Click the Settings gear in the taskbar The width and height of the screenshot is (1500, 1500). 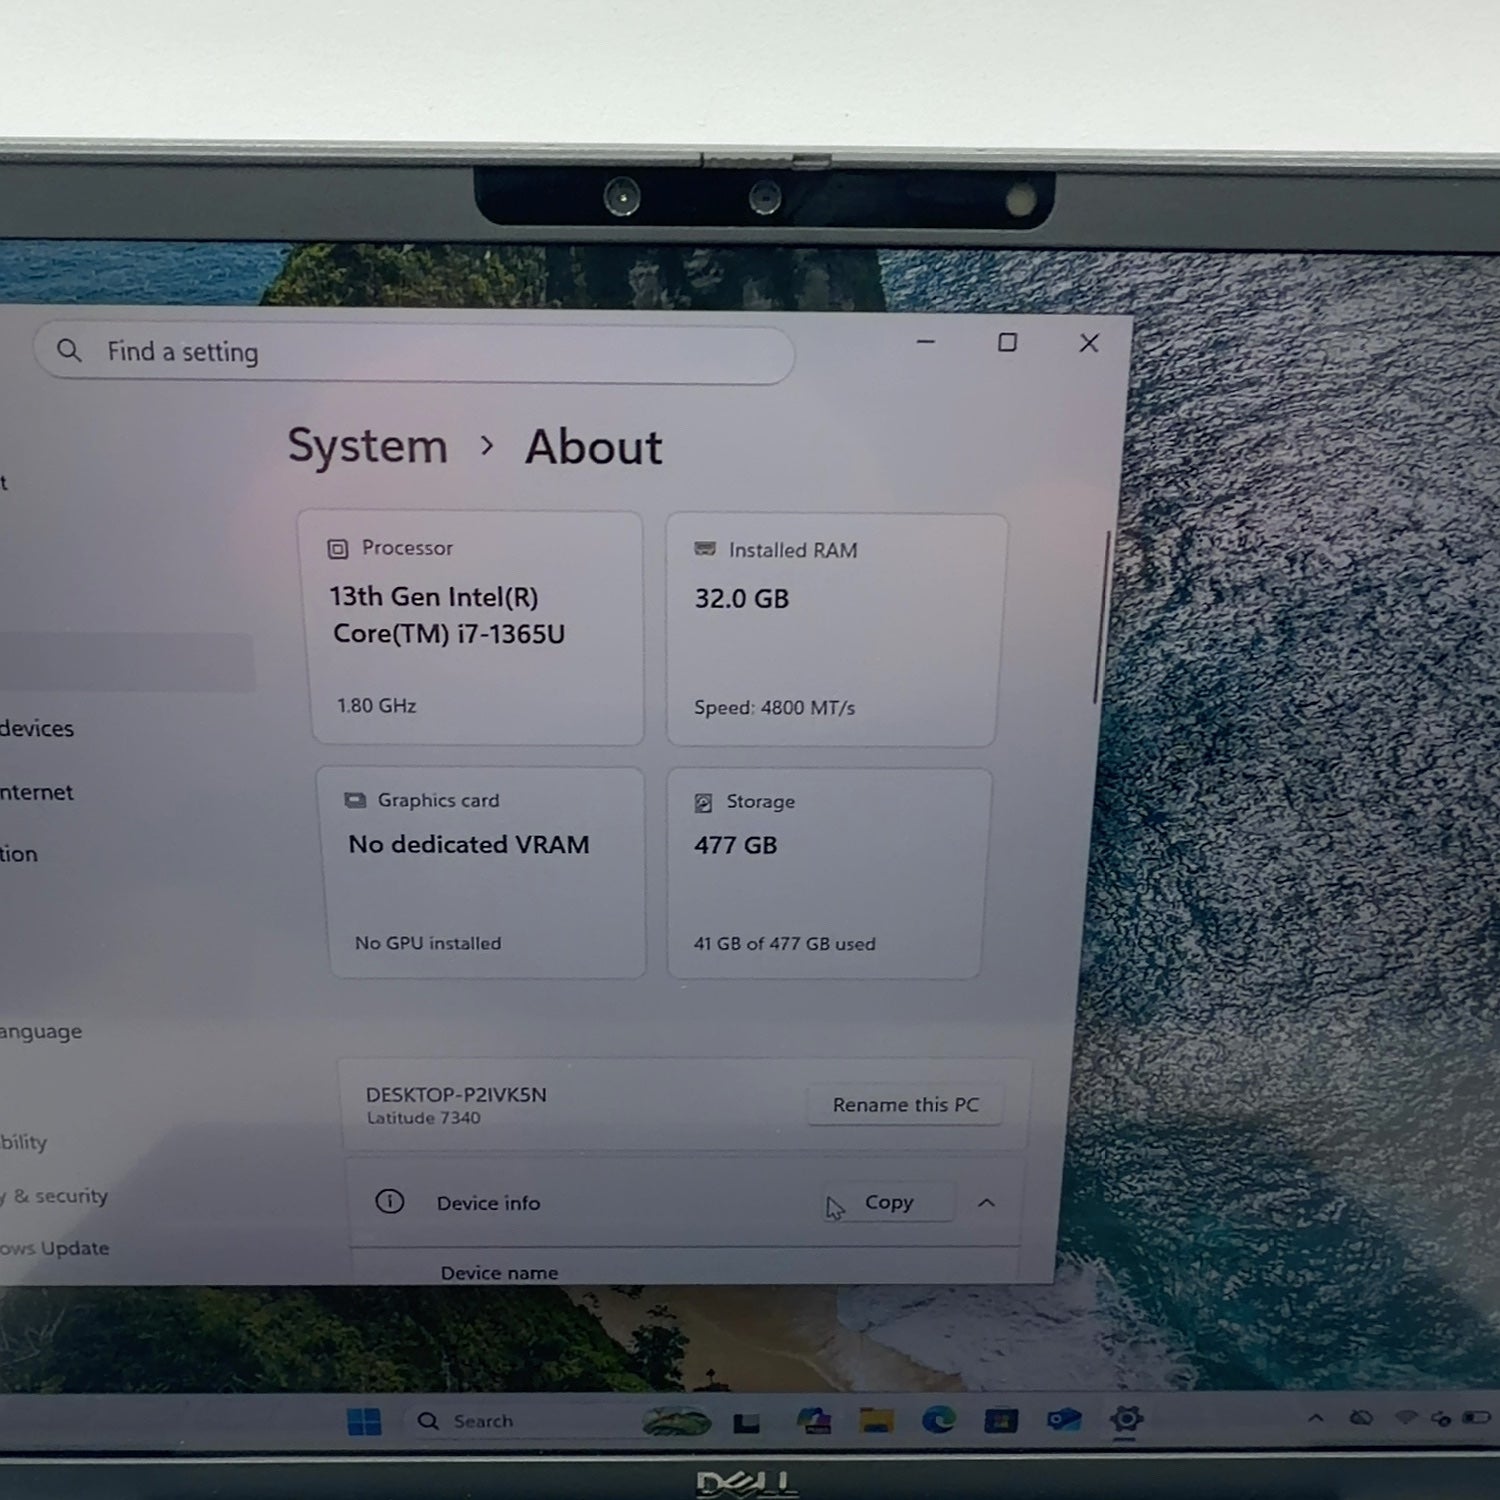click(1126, 1419)
